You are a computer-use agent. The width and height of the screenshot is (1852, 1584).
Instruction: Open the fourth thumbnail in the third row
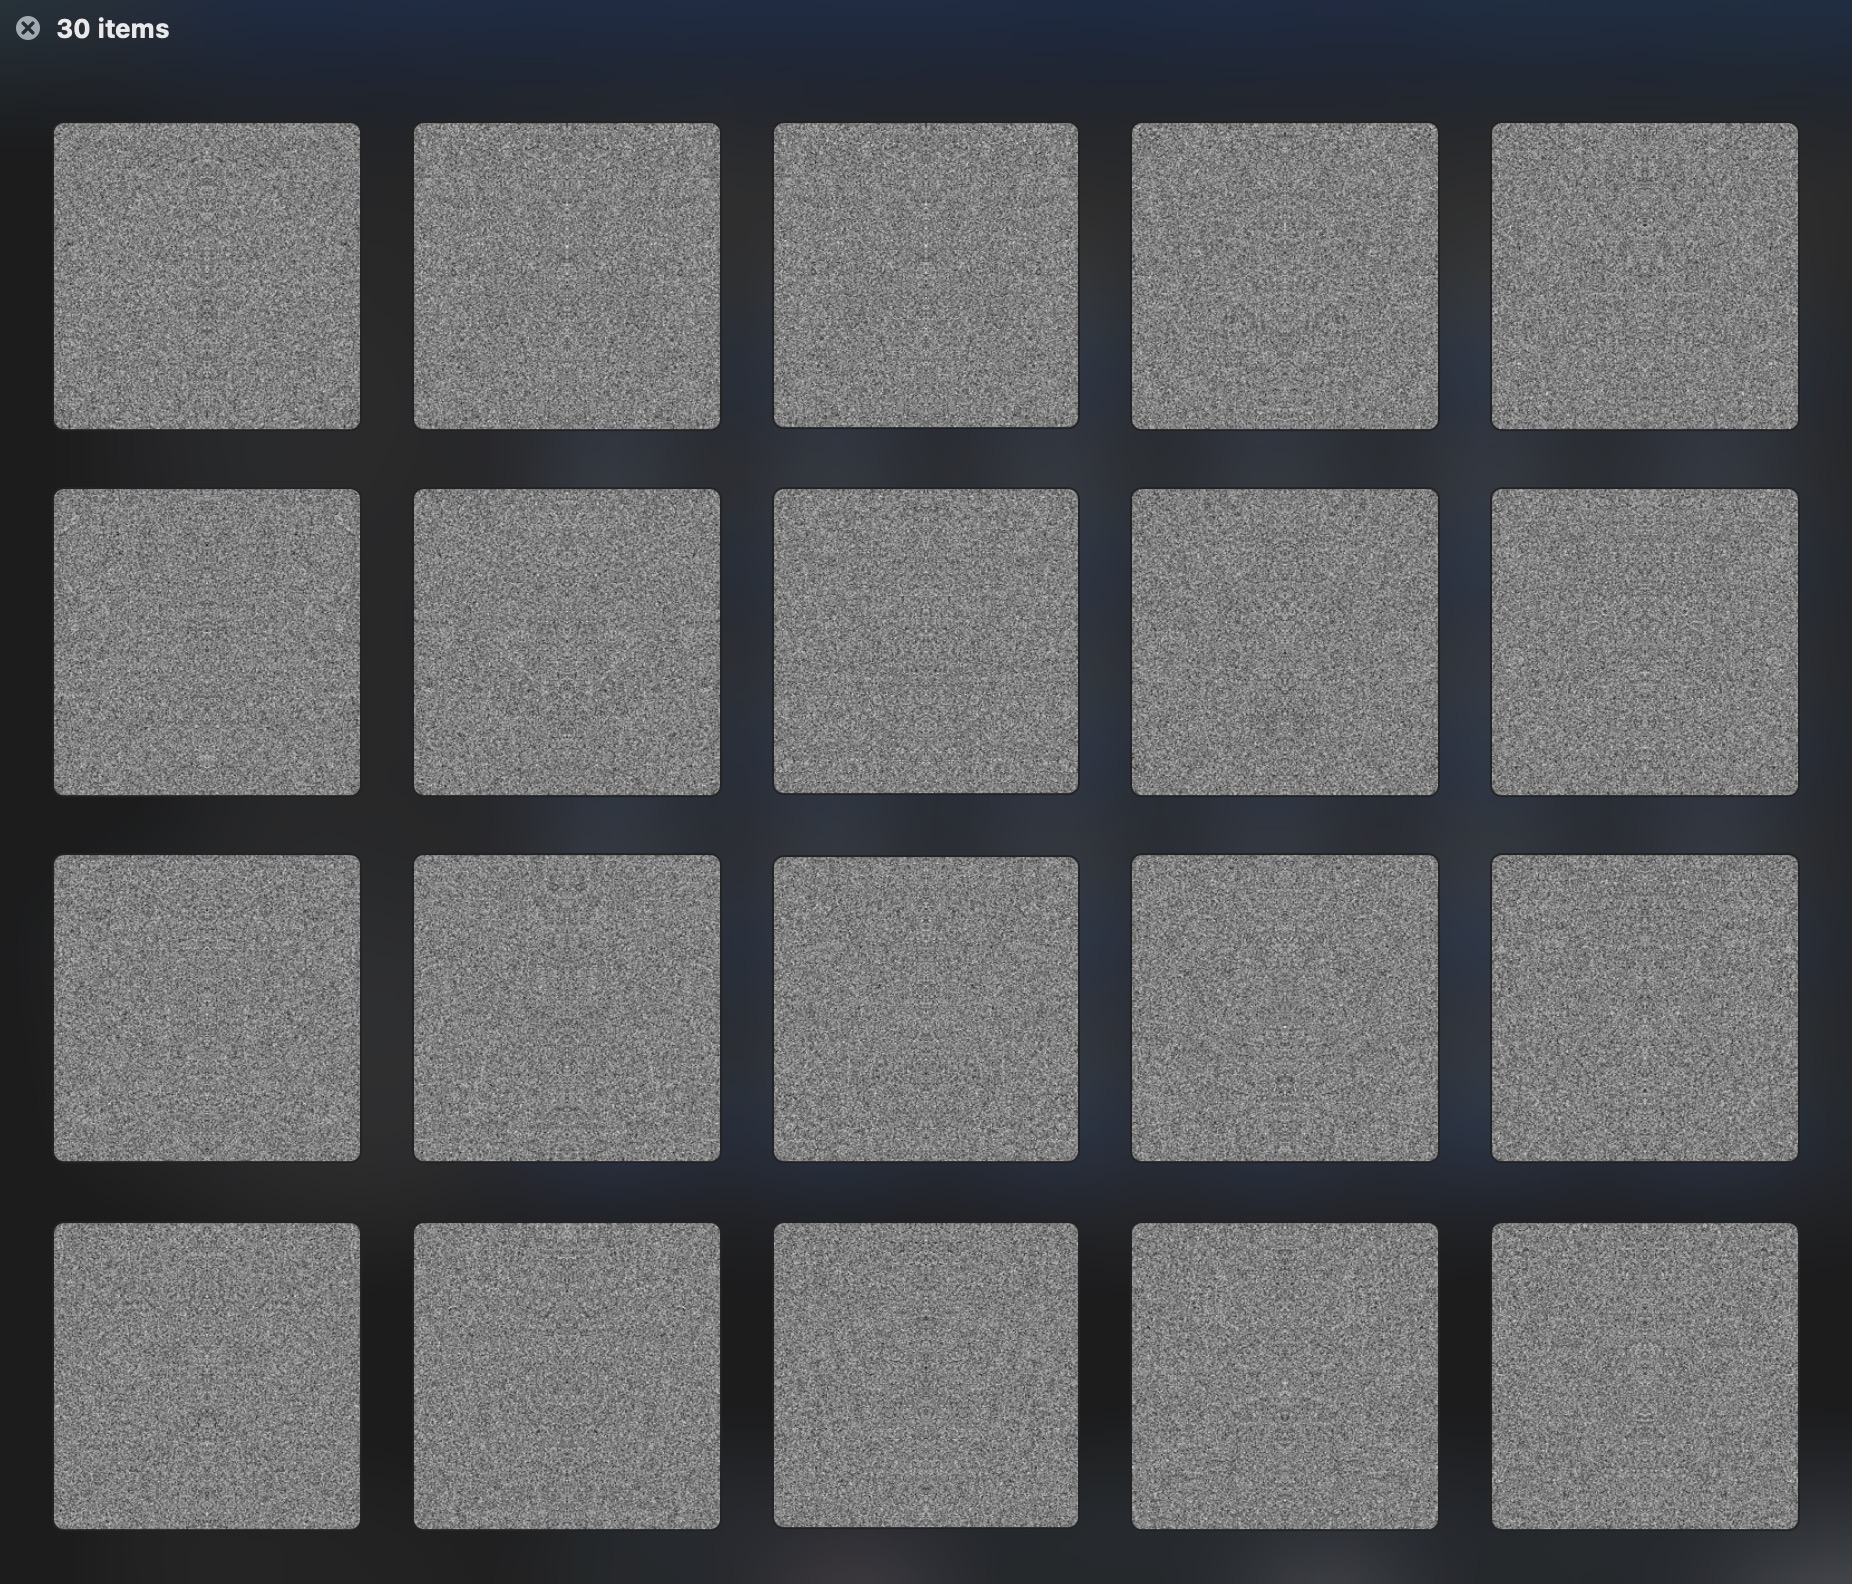click(1285, 1008)
